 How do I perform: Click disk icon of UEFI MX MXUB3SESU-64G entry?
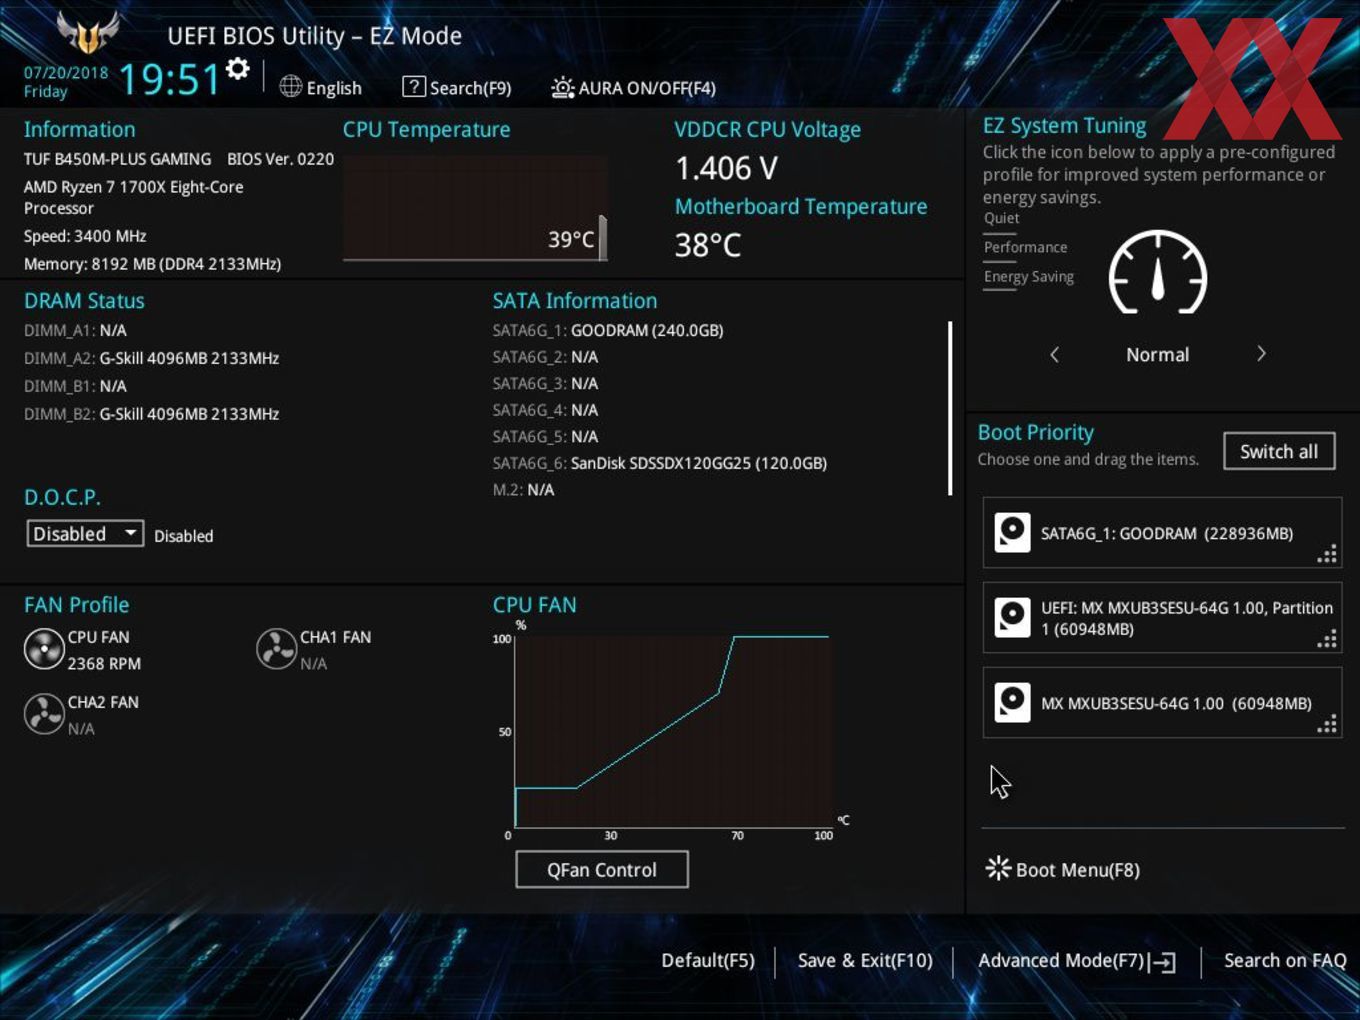pos(1012,617)
